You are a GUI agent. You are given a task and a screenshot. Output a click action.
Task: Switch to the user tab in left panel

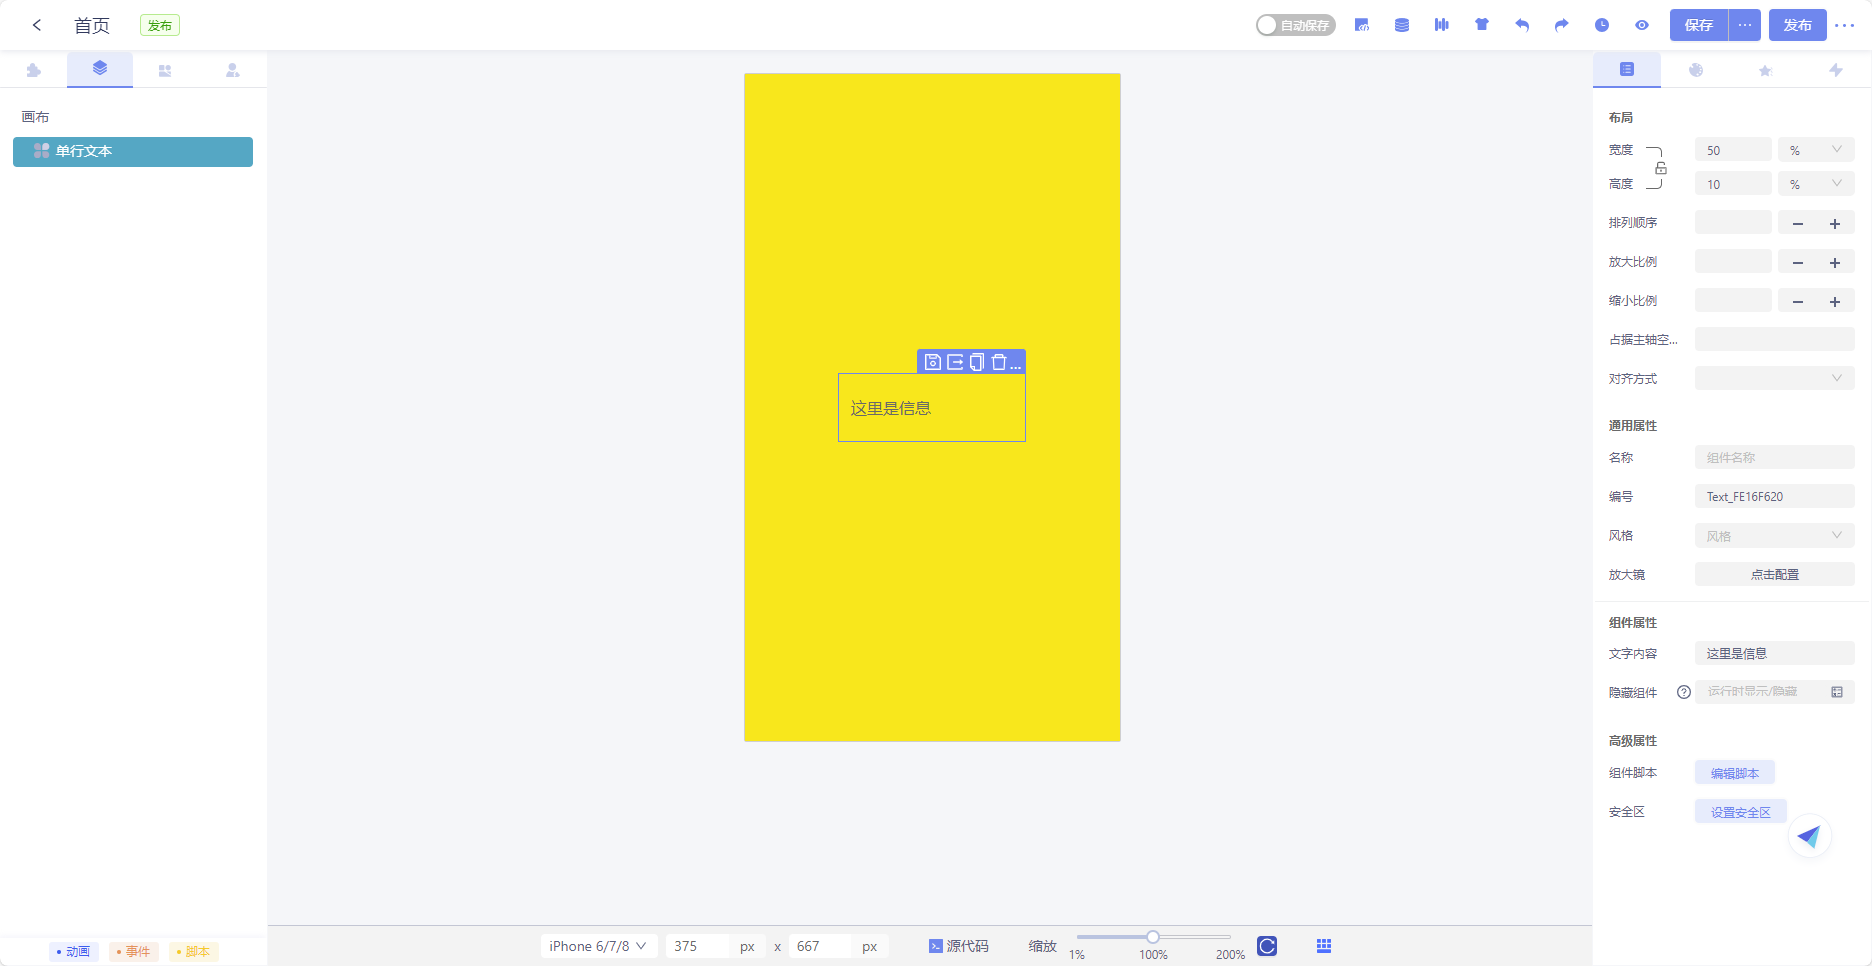(x=232, y=70)
